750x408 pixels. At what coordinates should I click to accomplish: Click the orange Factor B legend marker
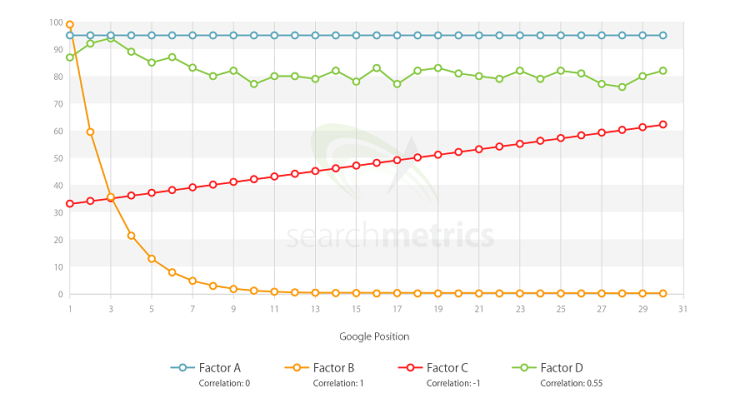coord(293,368)
